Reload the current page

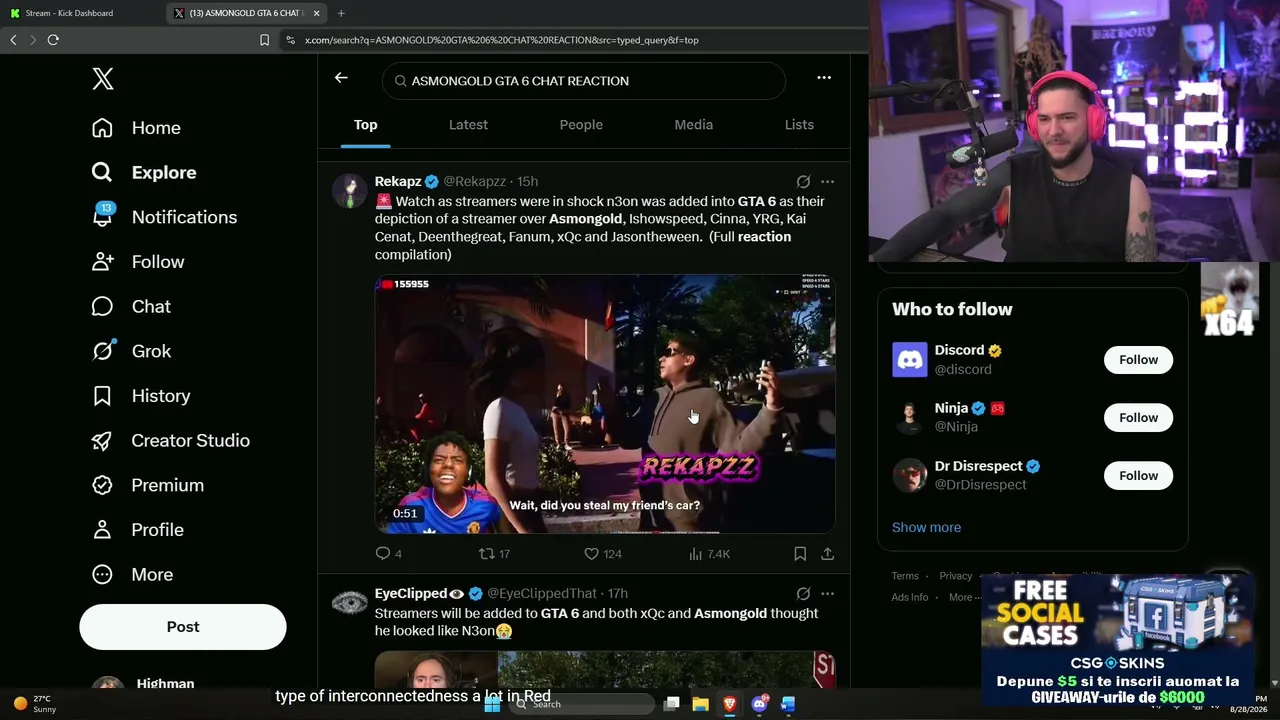(x=53, y=40)
